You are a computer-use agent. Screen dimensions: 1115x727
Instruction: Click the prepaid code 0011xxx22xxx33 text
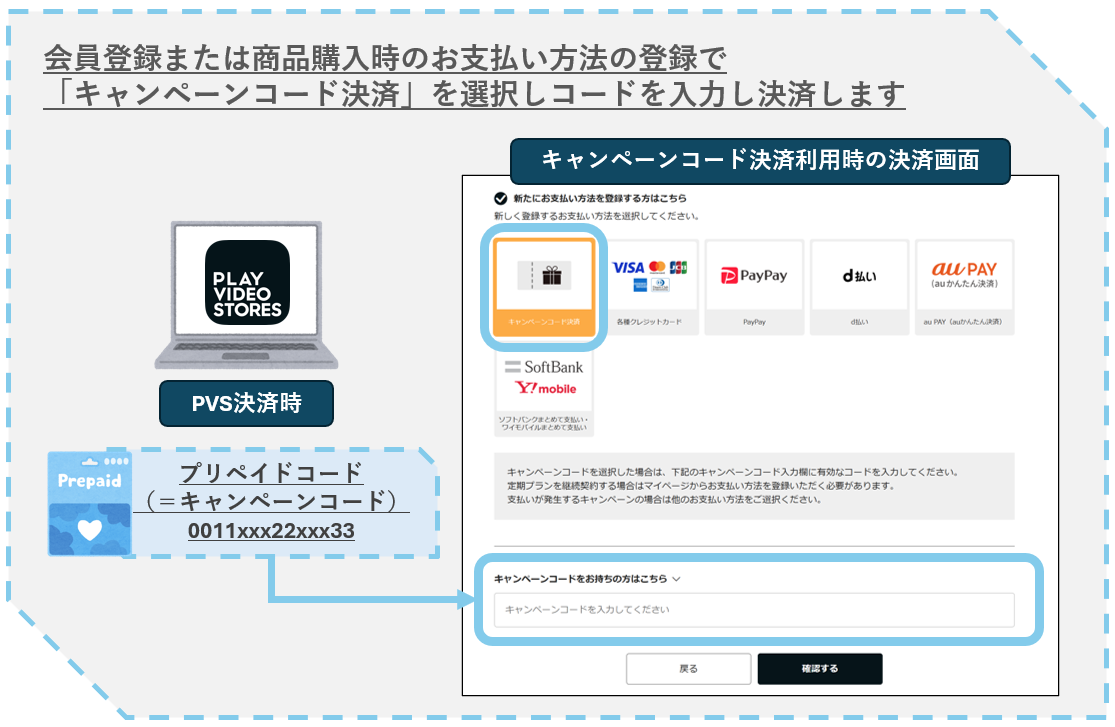click(271, 531)
